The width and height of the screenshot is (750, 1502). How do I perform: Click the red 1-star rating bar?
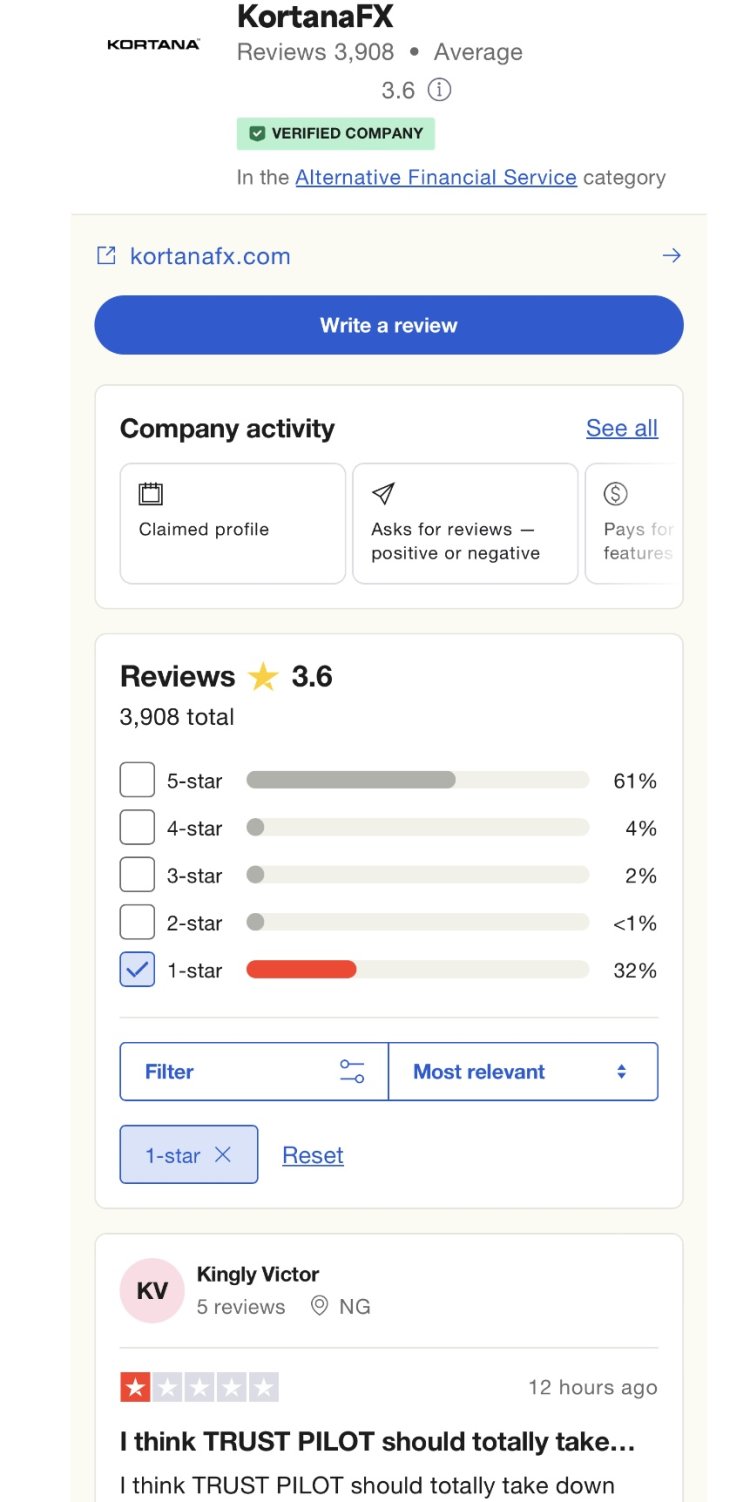click(x=301, y=970)
